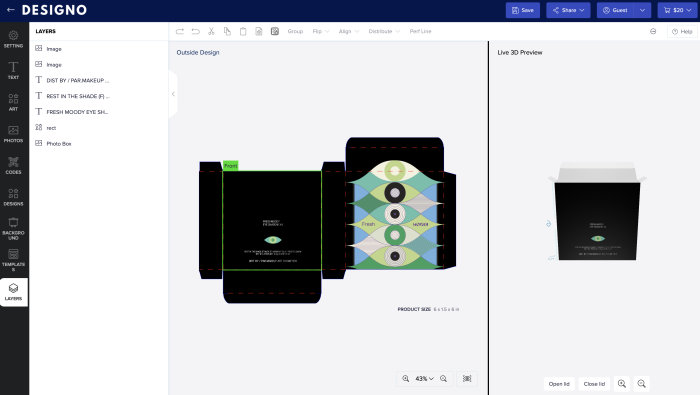Open the Designs panel in sidebar
This screenshot has height=395, width=700.
pos(13,197)
